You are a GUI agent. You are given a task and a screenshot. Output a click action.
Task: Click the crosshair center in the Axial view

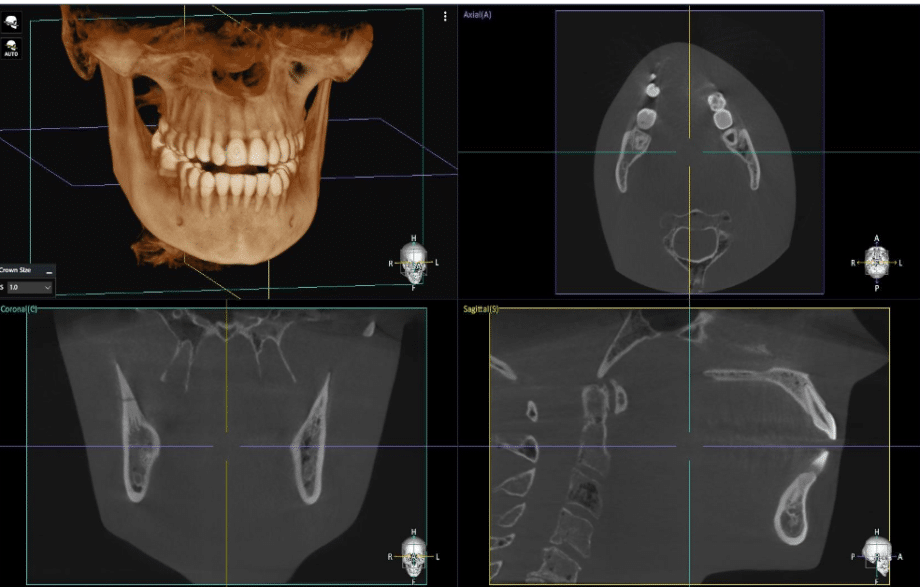pyautogui.click(x=689, y=154)
